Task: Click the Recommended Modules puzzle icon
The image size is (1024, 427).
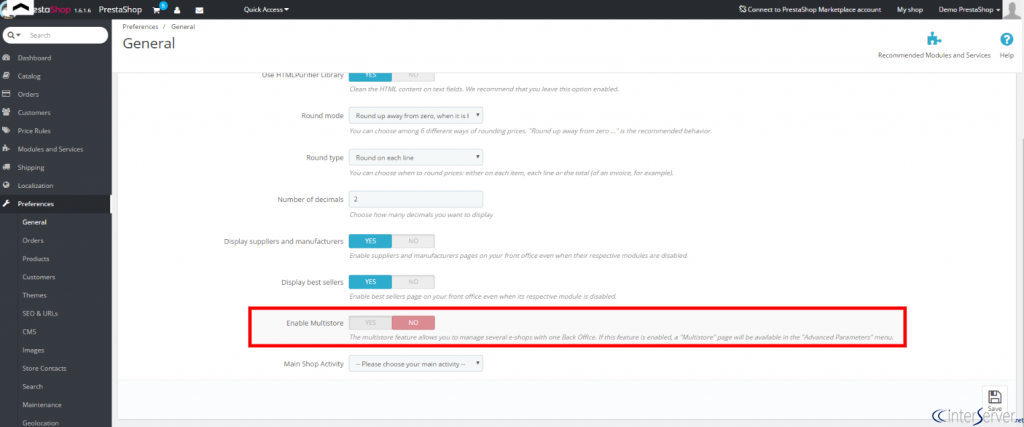Action: (934, 39)
